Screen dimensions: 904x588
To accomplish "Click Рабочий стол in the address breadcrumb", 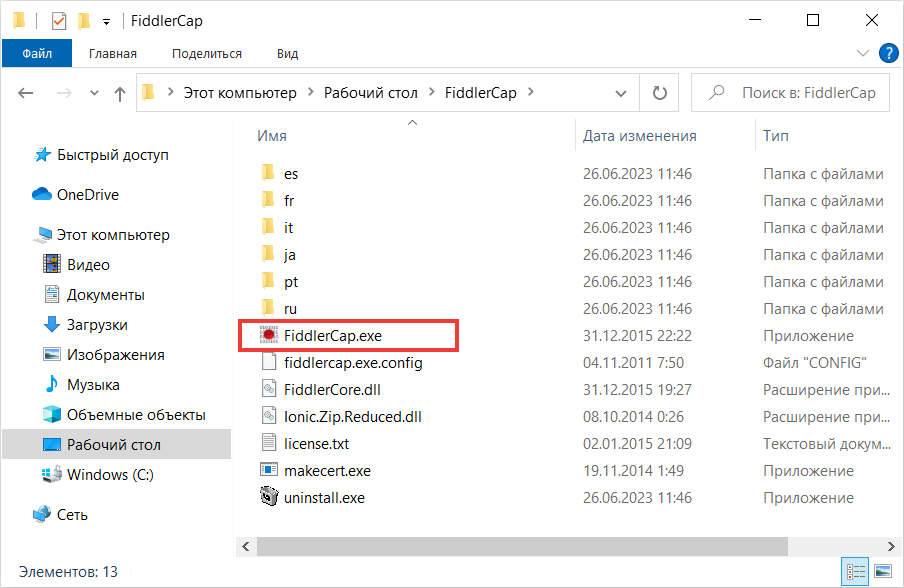I will point(371,93).
